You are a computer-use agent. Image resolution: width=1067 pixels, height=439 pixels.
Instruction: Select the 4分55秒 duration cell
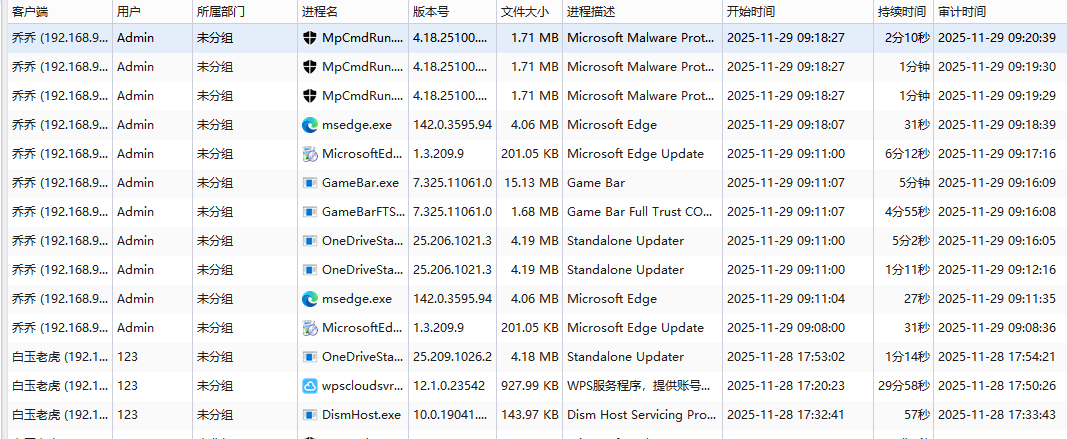tap(907, 212)
